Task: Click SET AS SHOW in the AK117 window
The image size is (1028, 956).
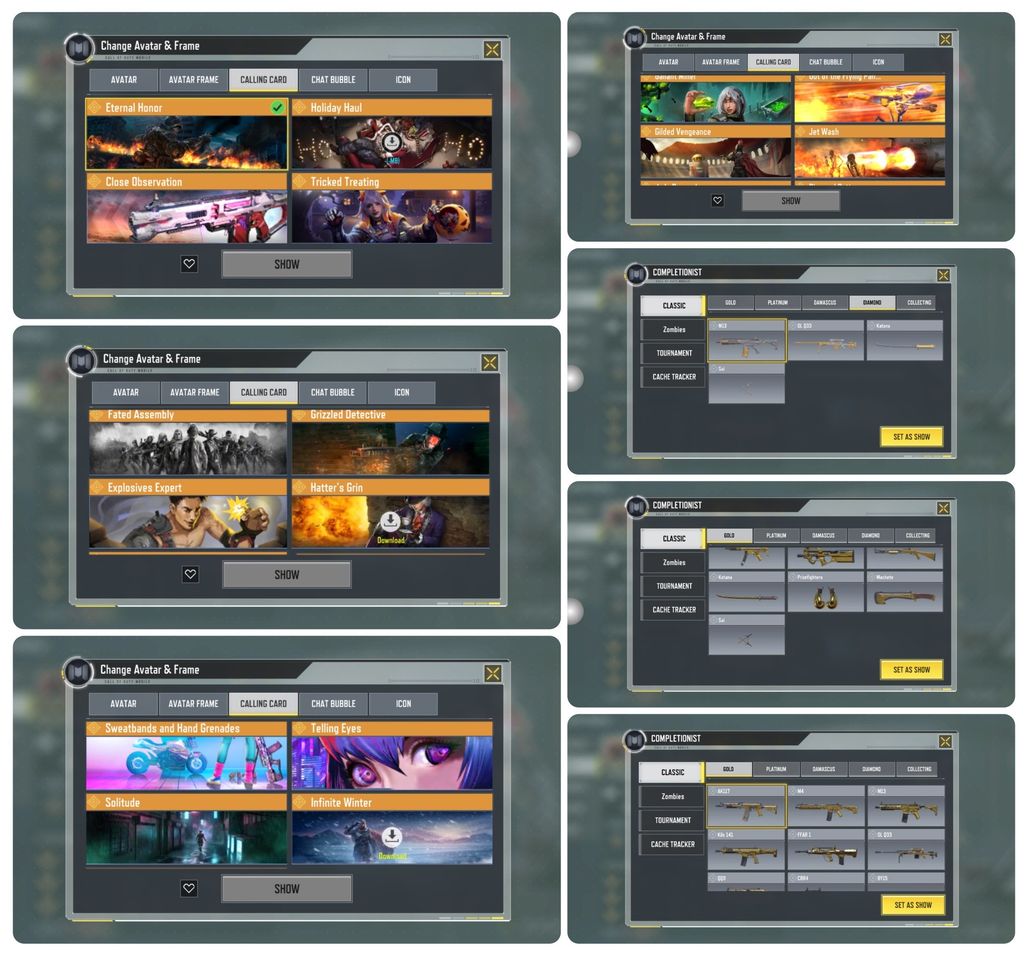Action: click(913, 905)
